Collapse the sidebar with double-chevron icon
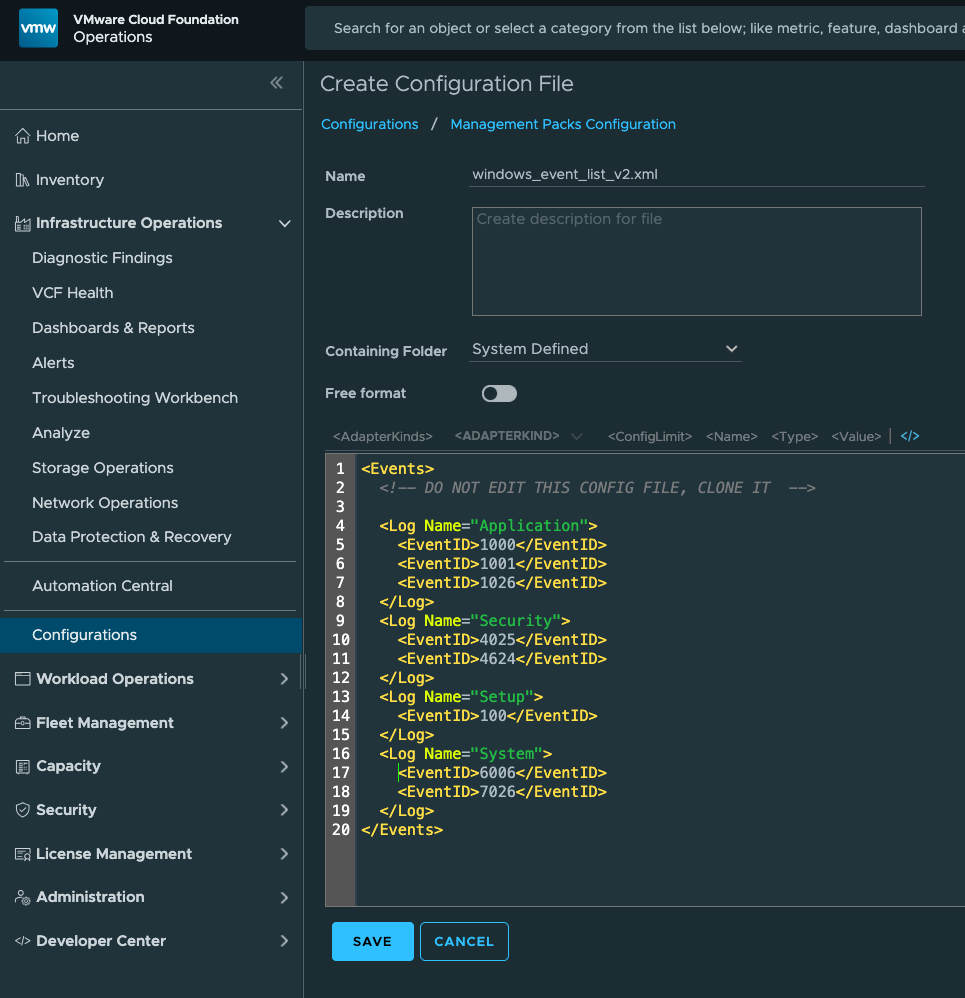Image resolution: width=965 pixels, height=998 pixels. (276, 83)
